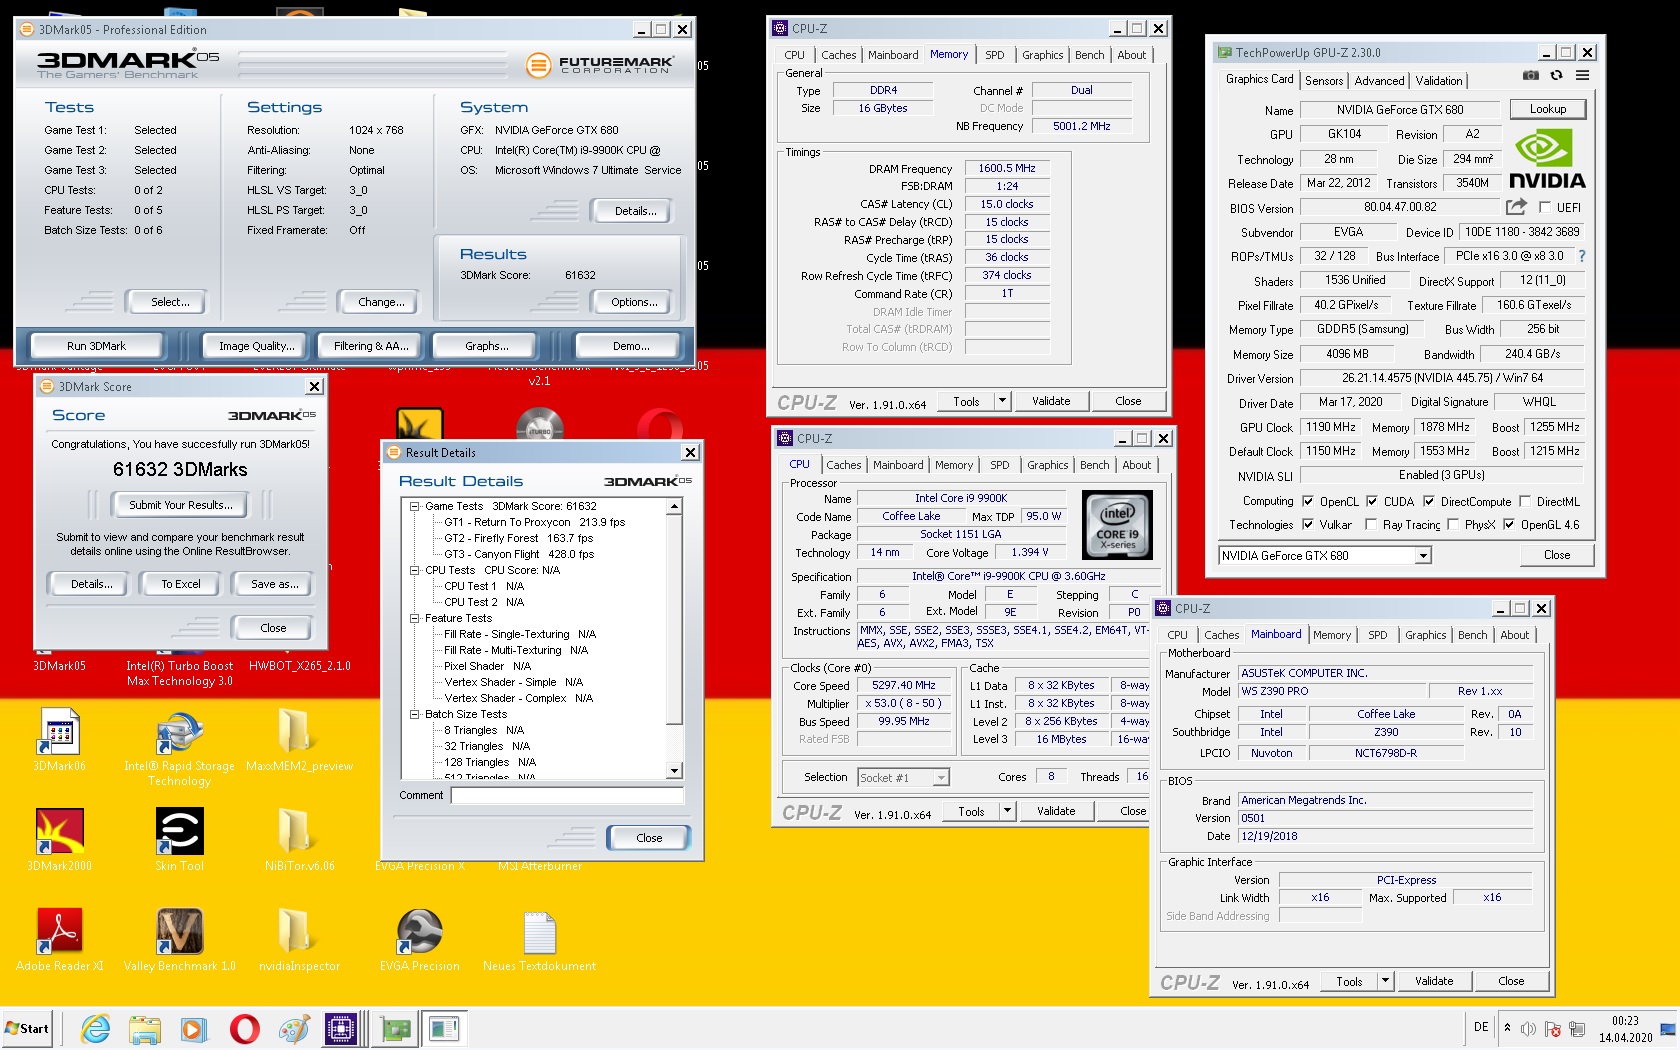Collapse the Feature Tests tree node

point(414,618)
